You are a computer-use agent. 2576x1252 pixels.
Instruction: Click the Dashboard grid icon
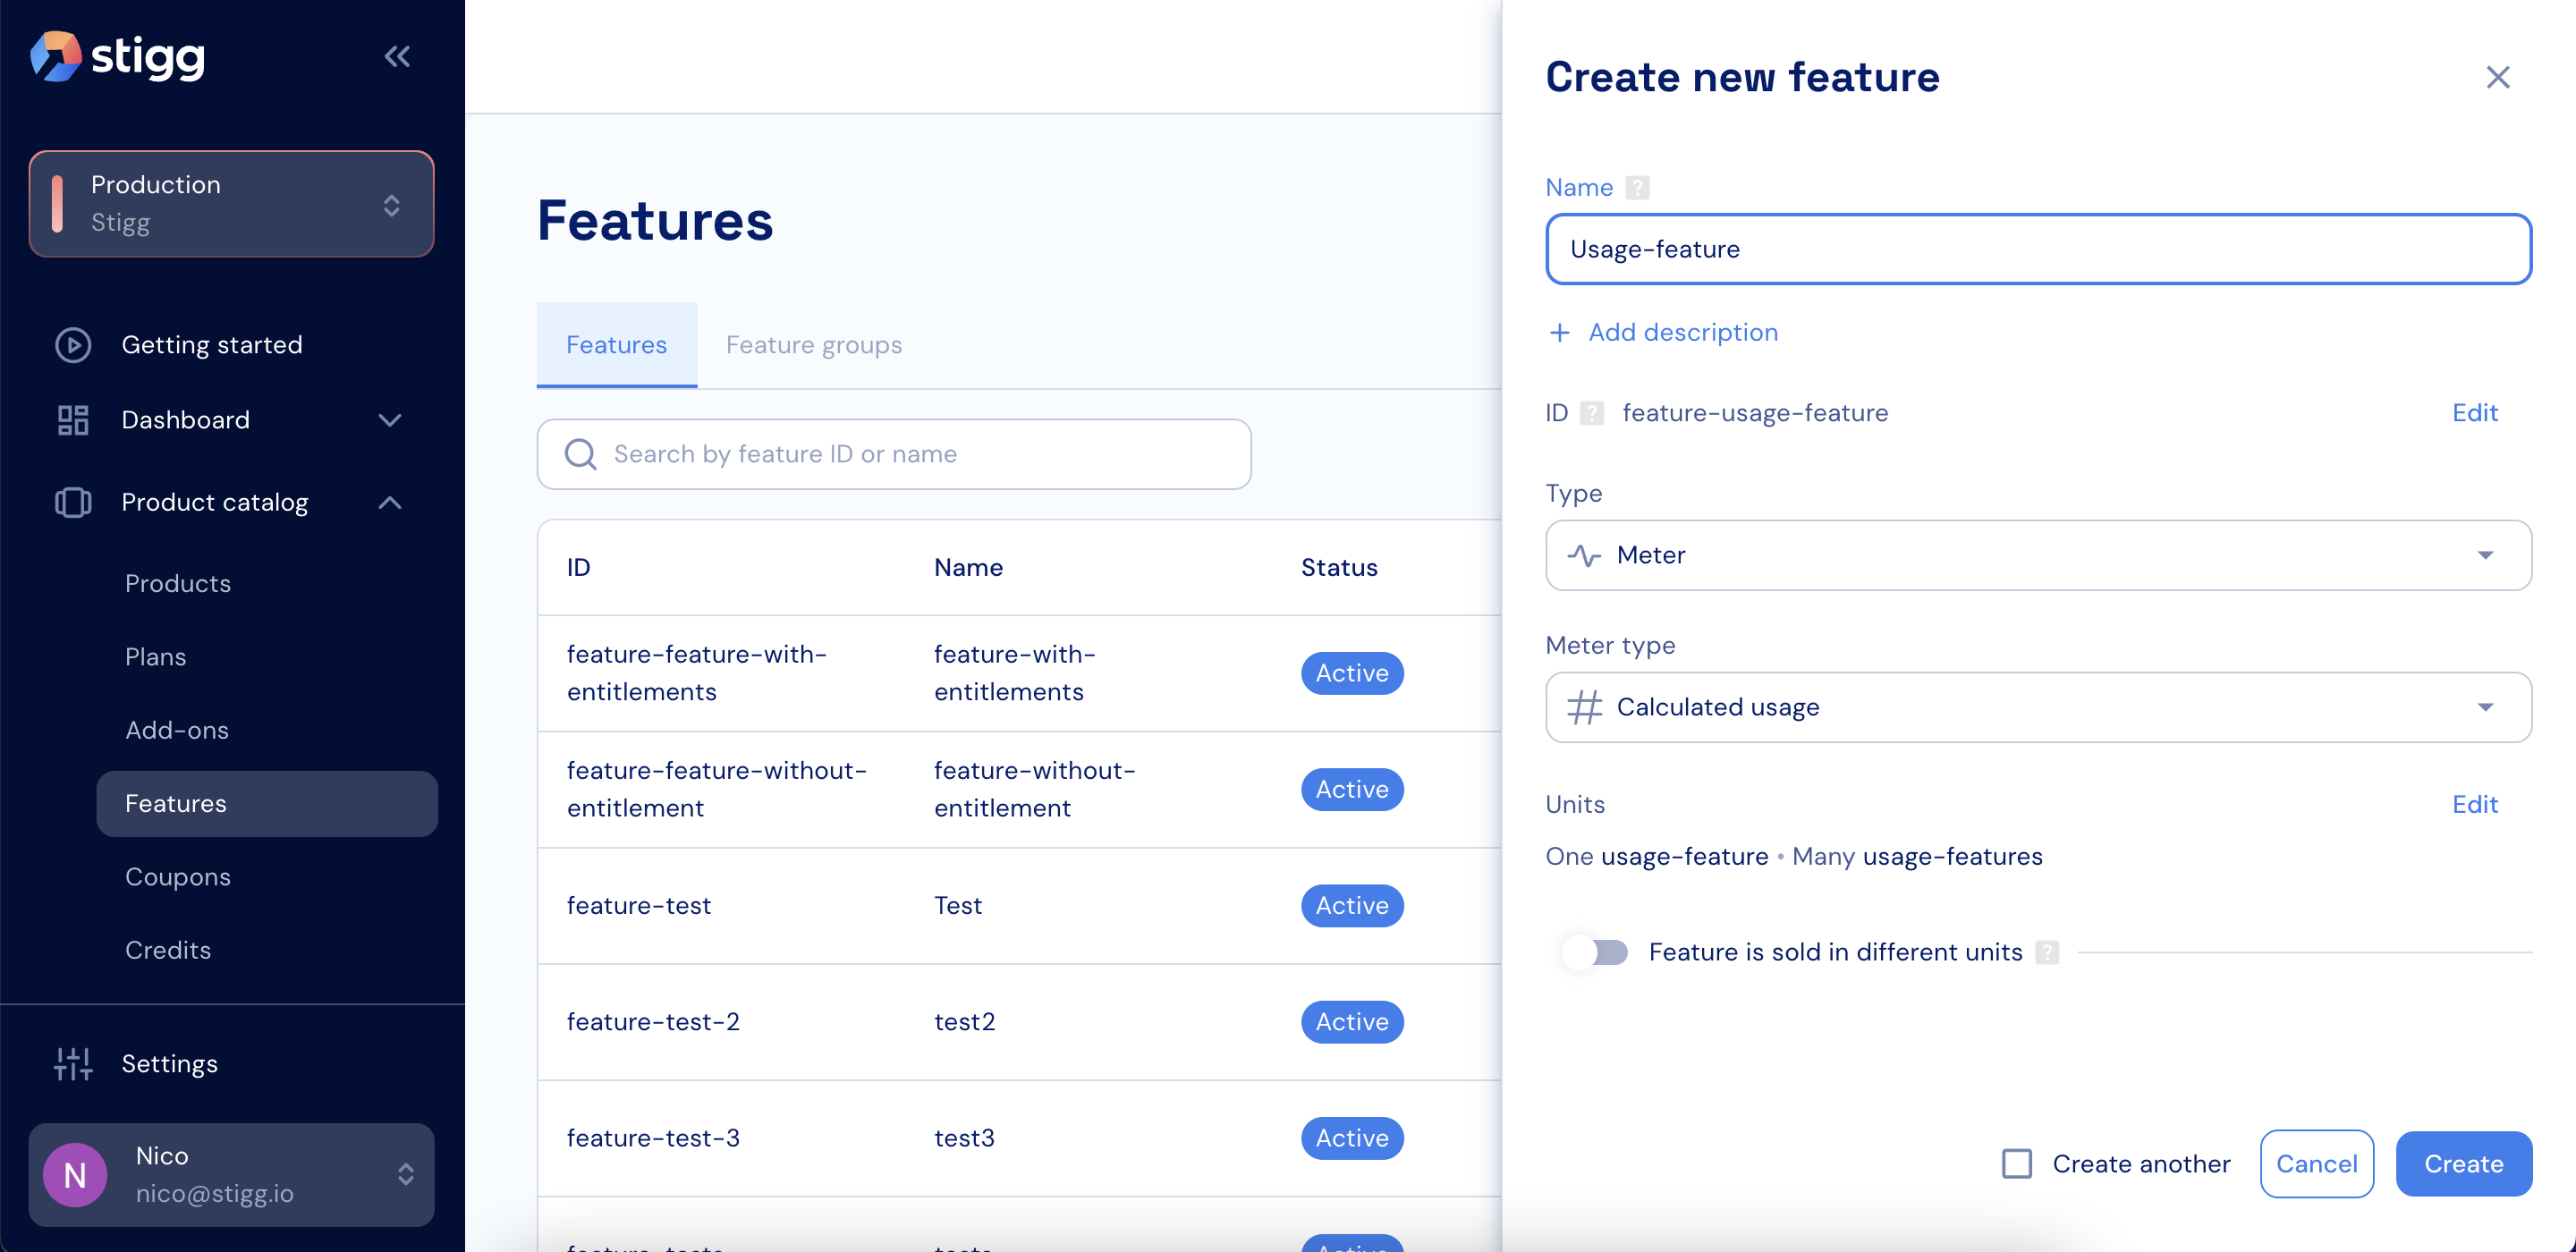pos(73,420)
